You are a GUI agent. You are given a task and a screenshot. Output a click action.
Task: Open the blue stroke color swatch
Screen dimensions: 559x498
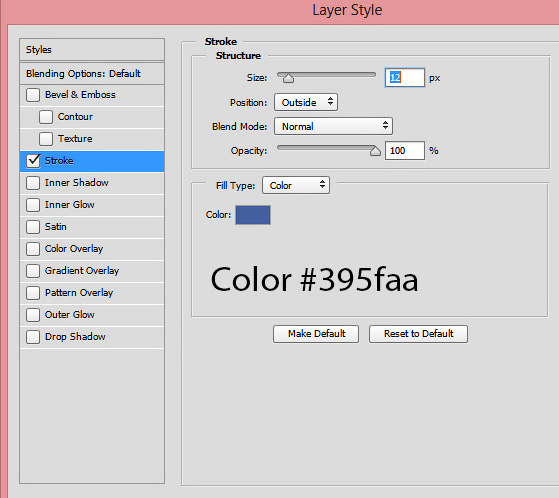pos(253,215)
